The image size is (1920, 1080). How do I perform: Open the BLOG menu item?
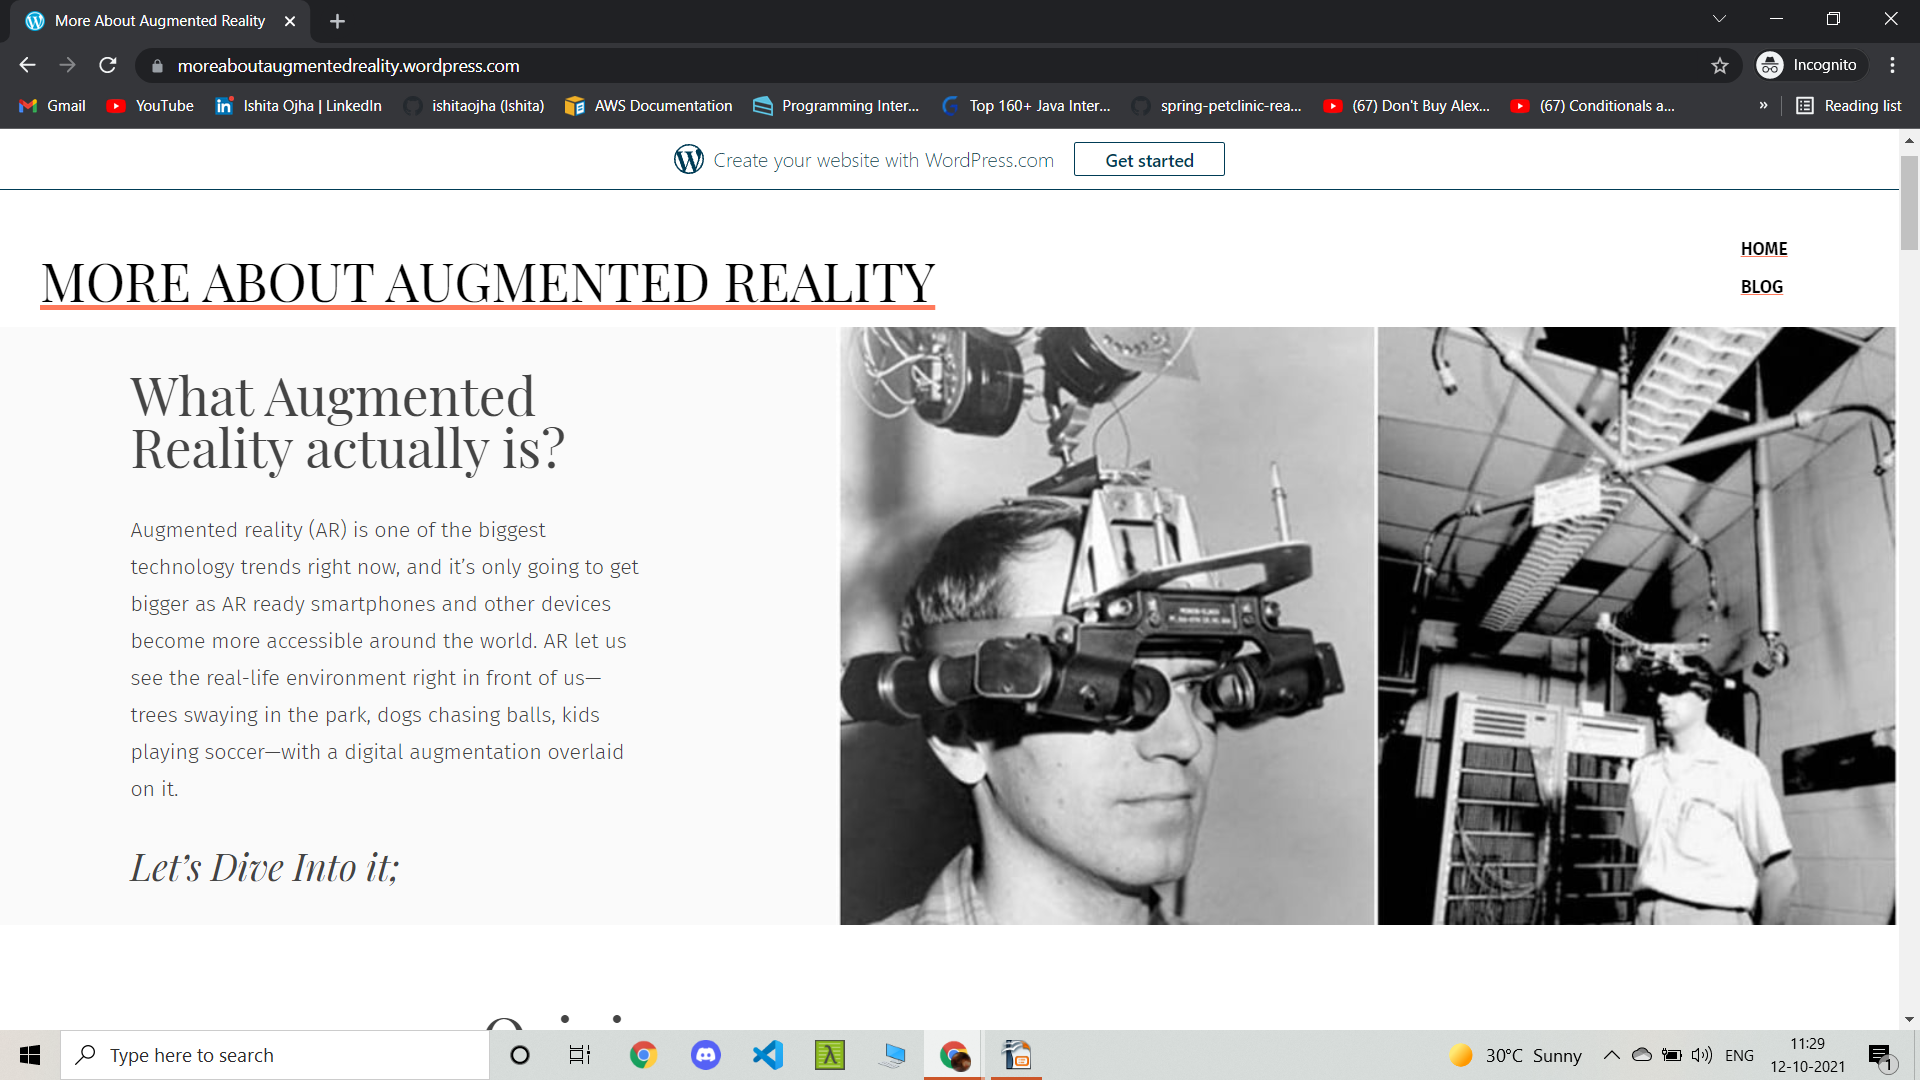coord(1761,287)
